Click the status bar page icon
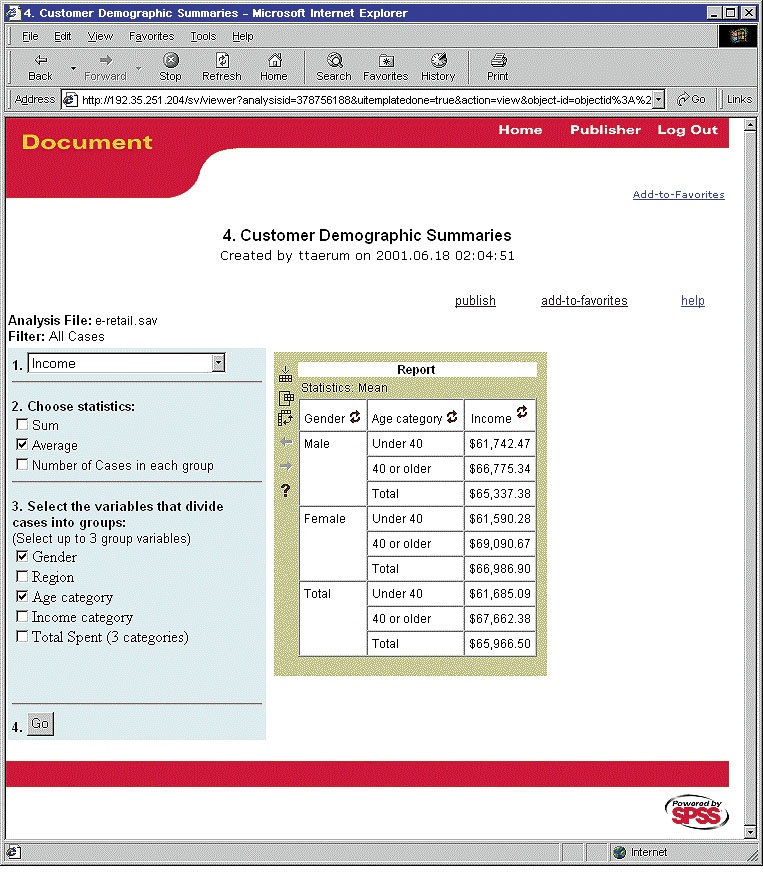This screenshot has width=763, height=874. pos(14,852)
